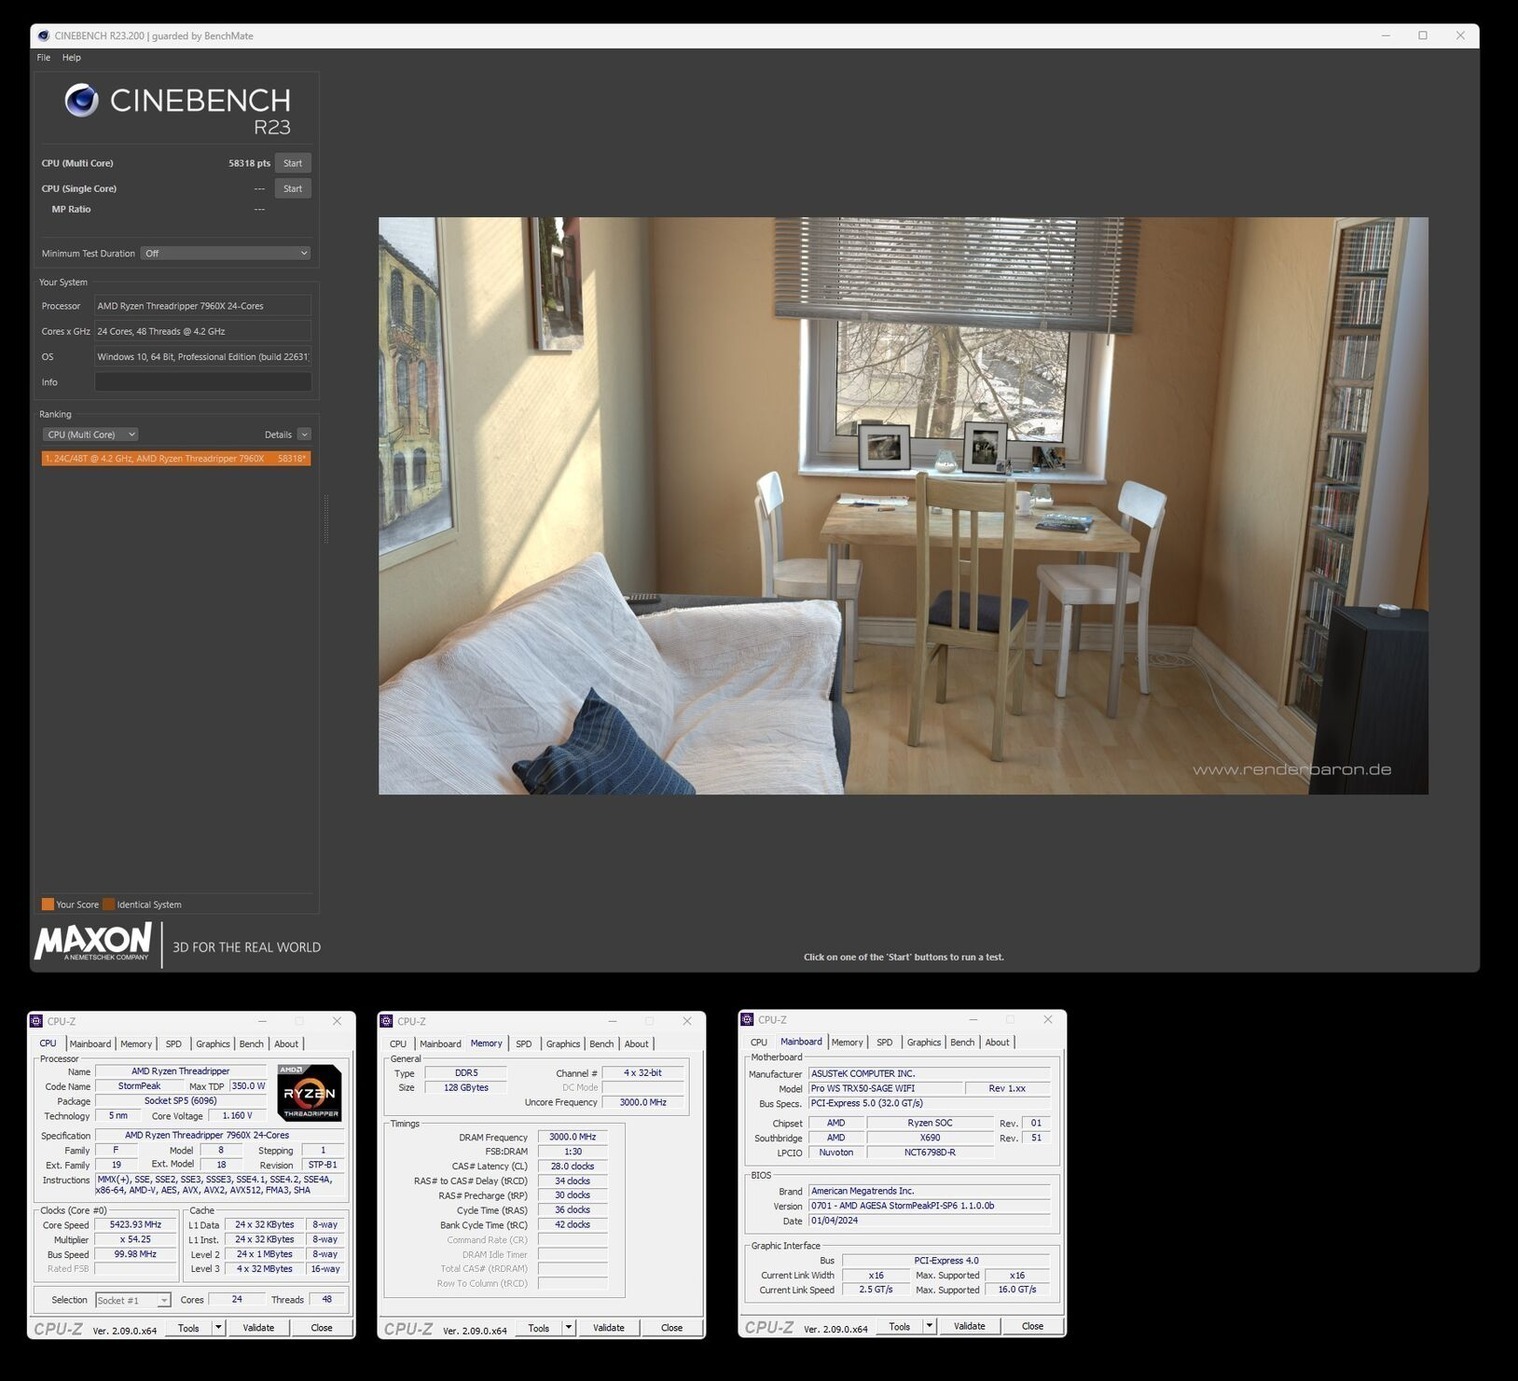Click CPU-Z icon in first CPU-Z title bar
The height and width of the screenshot is (1381, 1518).
pyautogui.click(x=36, y=1021)
